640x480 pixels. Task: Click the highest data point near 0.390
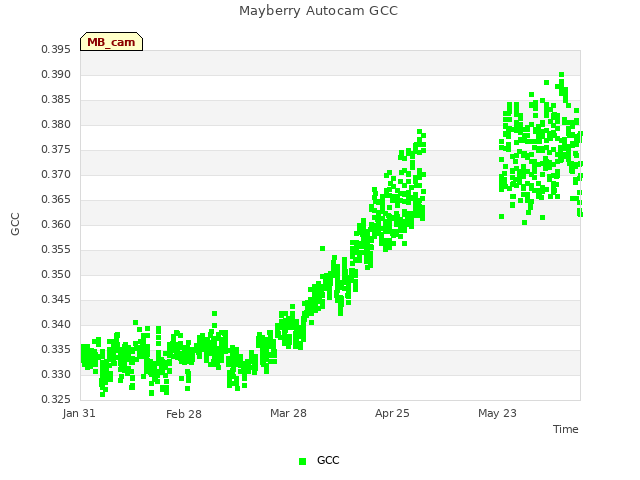point(562,75)
